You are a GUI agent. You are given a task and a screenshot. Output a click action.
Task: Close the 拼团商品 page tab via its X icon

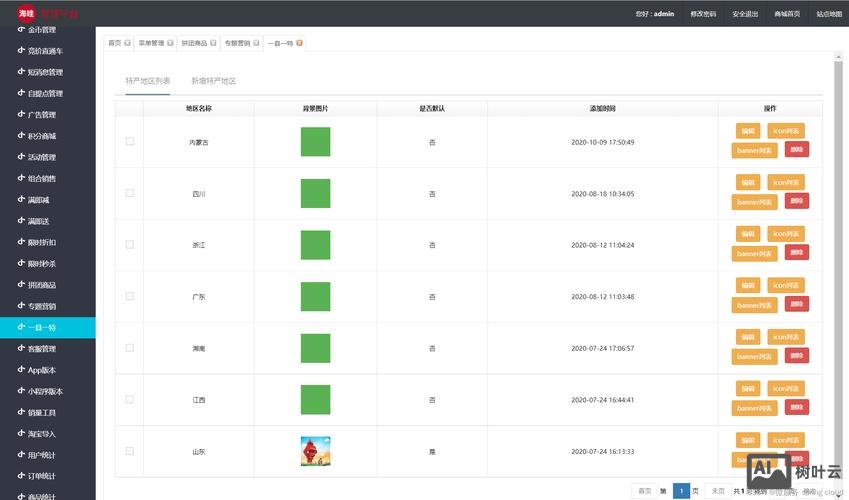pos(214,43)
